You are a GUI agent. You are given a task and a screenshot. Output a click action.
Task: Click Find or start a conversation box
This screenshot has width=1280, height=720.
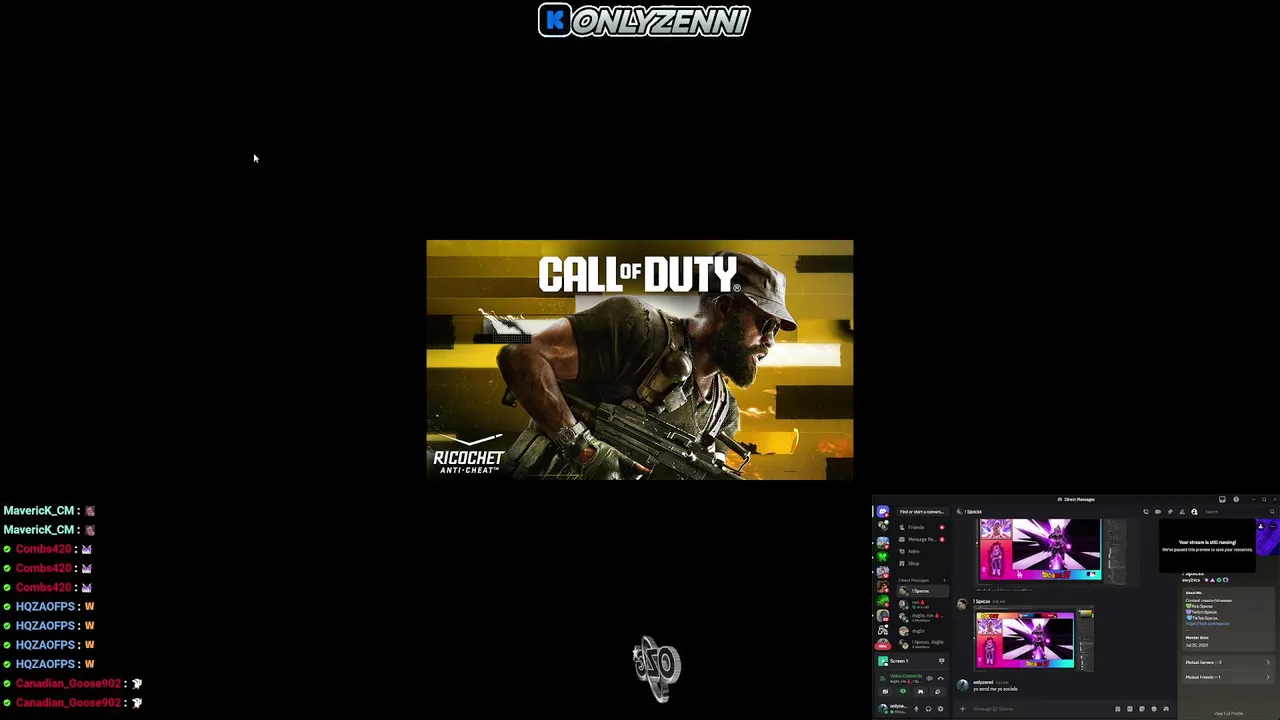coord(923,511)
